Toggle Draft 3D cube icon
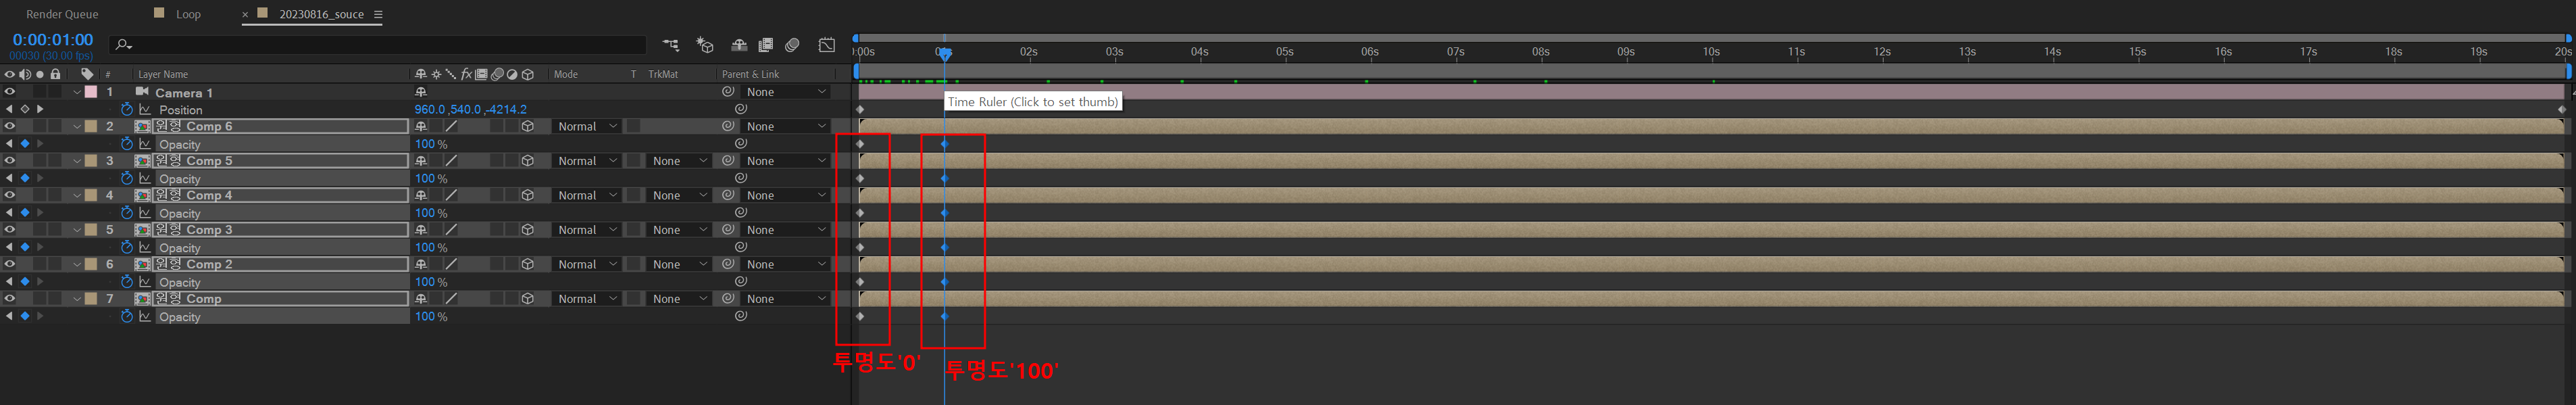The height and width of the screenshot is (405, 2576). (x=705, y=45)
